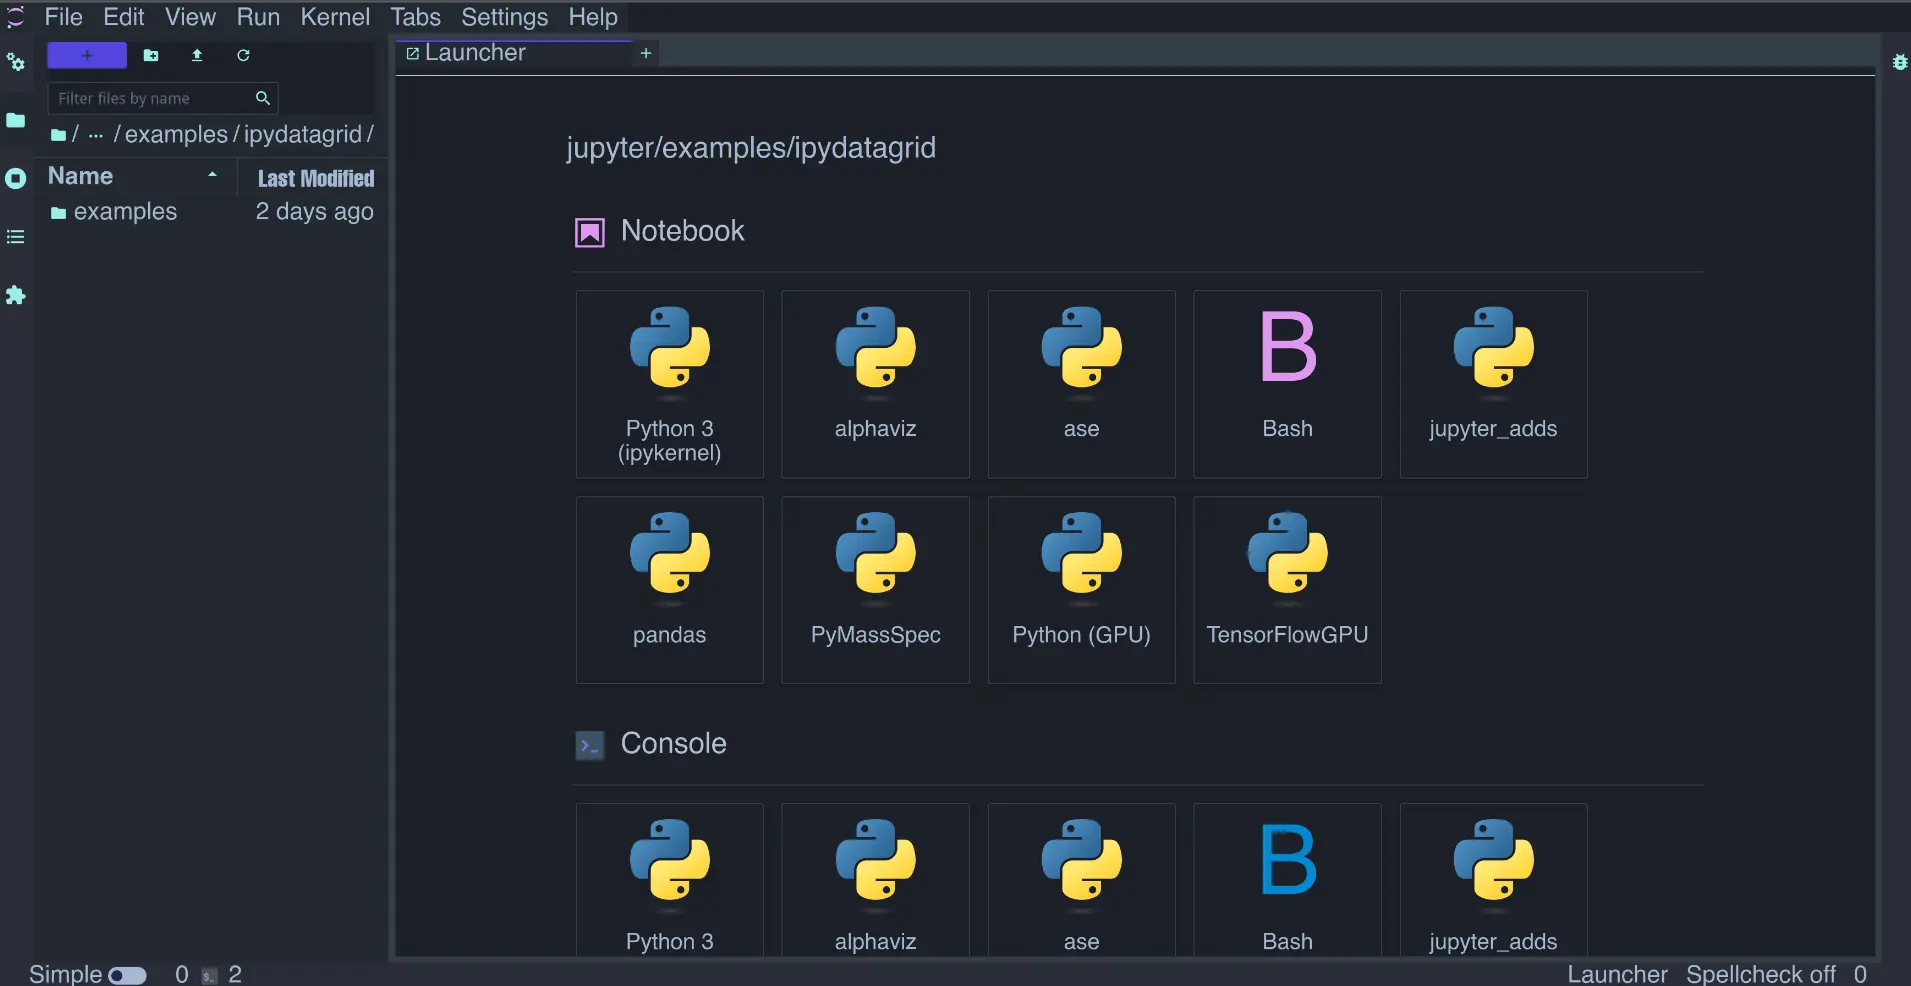Open alphaviz console
This screenshot has width=1911, height=986.
[x=875, y=880]
